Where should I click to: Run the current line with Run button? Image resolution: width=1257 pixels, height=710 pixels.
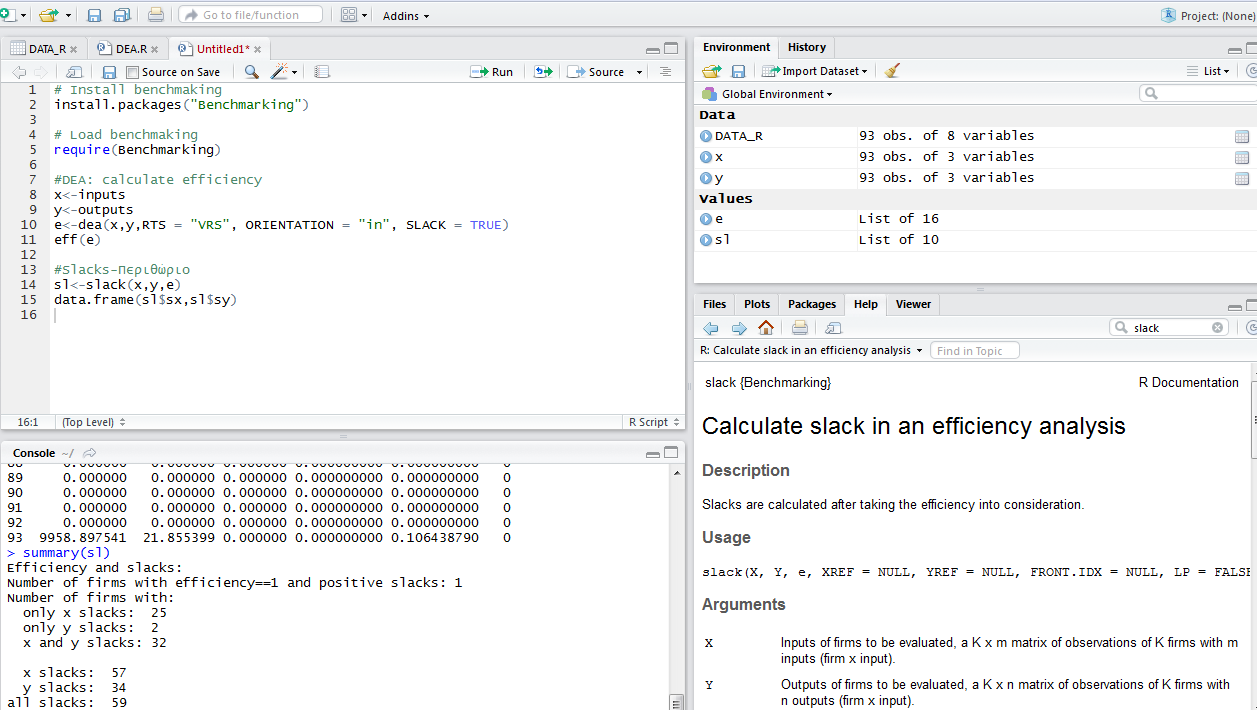(492, 72)
